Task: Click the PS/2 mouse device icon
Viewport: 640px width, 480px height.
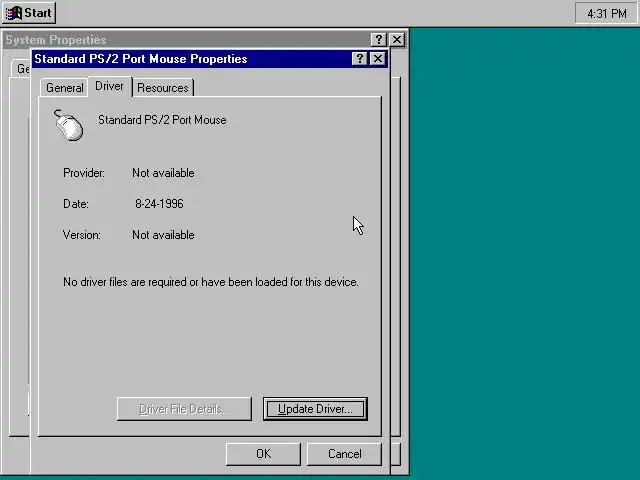Action: click(68, 126)
